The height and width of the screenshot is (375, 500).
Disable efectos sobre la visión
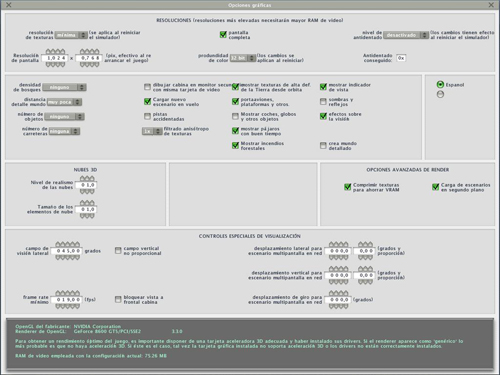pos(323,116)
